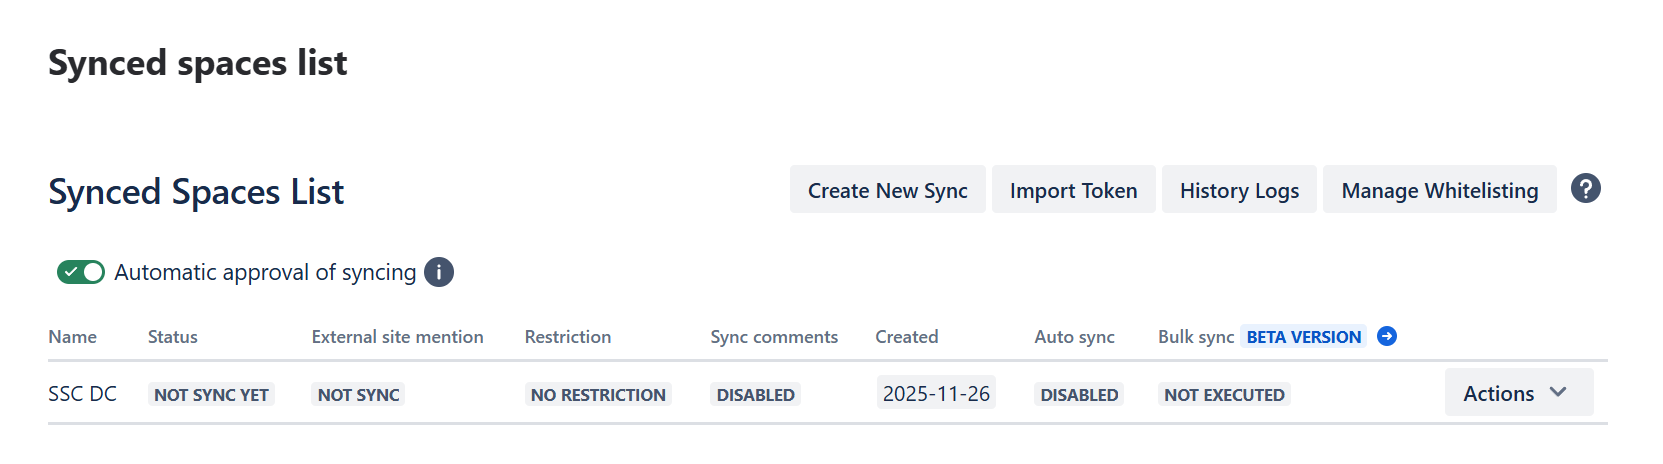Click the BETA VERSION badge

(1303, 337)
